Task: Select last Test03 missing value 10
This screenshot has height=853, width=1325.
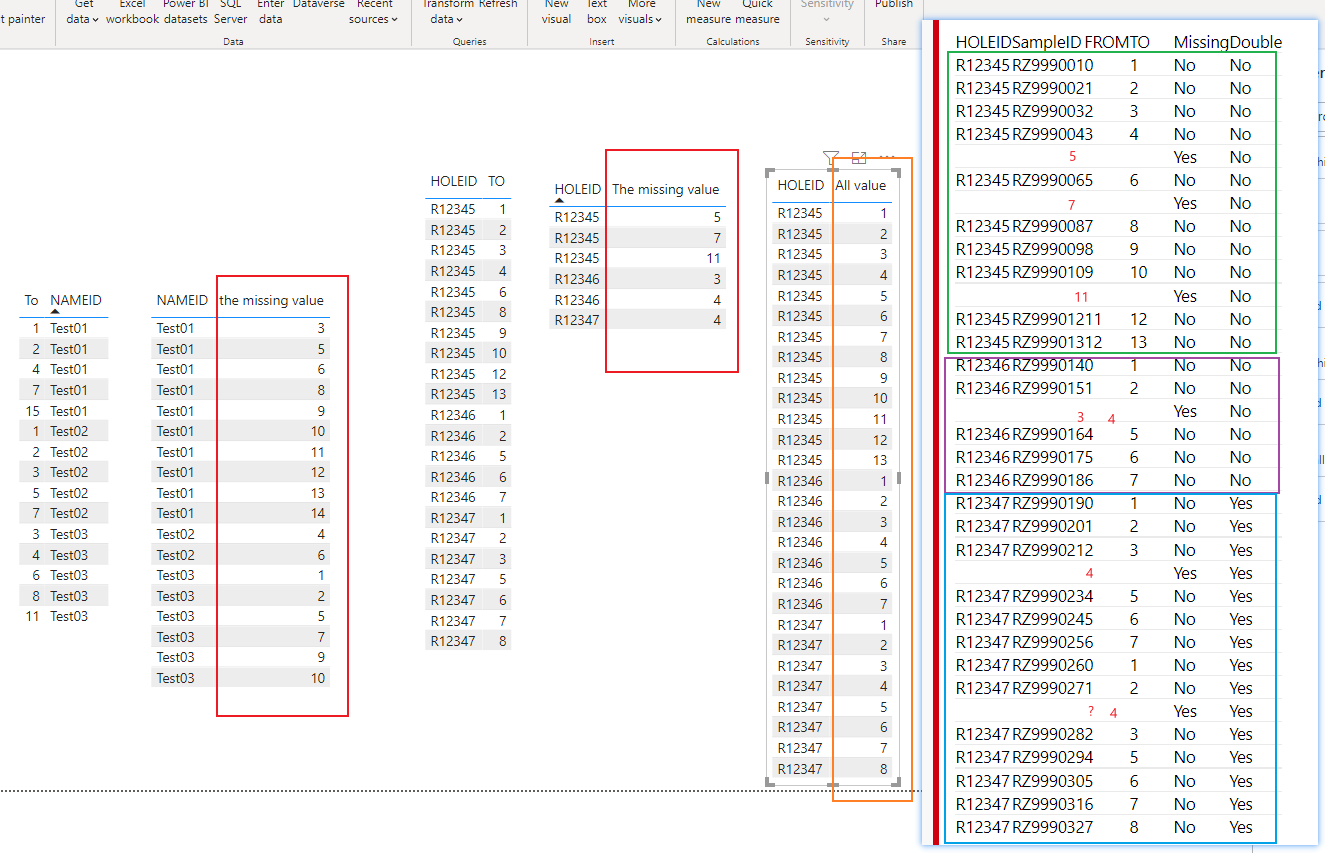Action: coord(318,678)
